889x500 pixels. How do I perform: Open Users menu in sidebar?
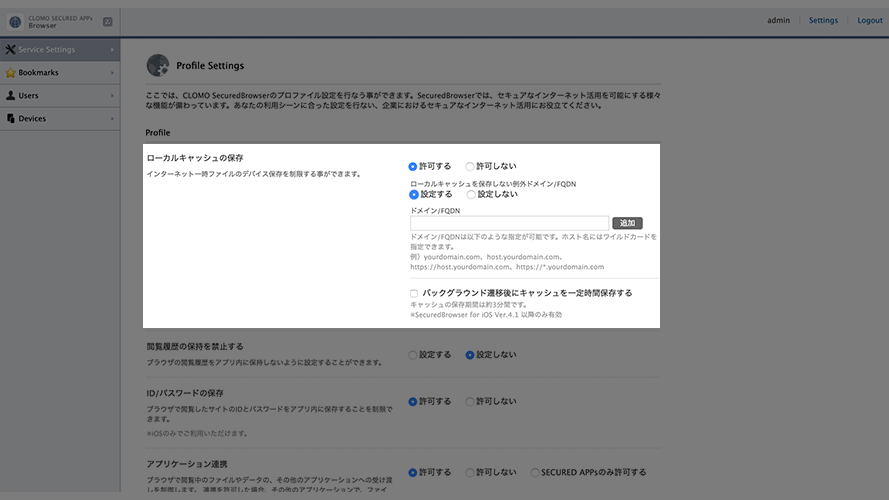[x=60, y=95]
